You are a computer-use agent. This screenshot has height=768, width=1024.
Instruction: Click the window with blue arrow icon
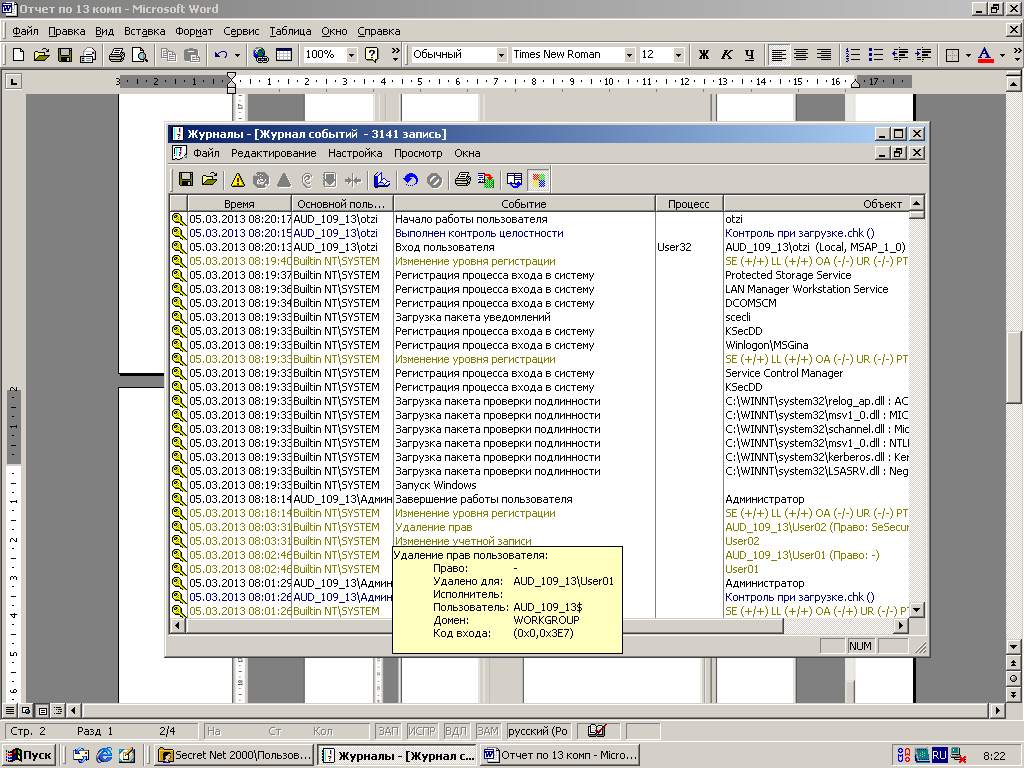[515, 180]
